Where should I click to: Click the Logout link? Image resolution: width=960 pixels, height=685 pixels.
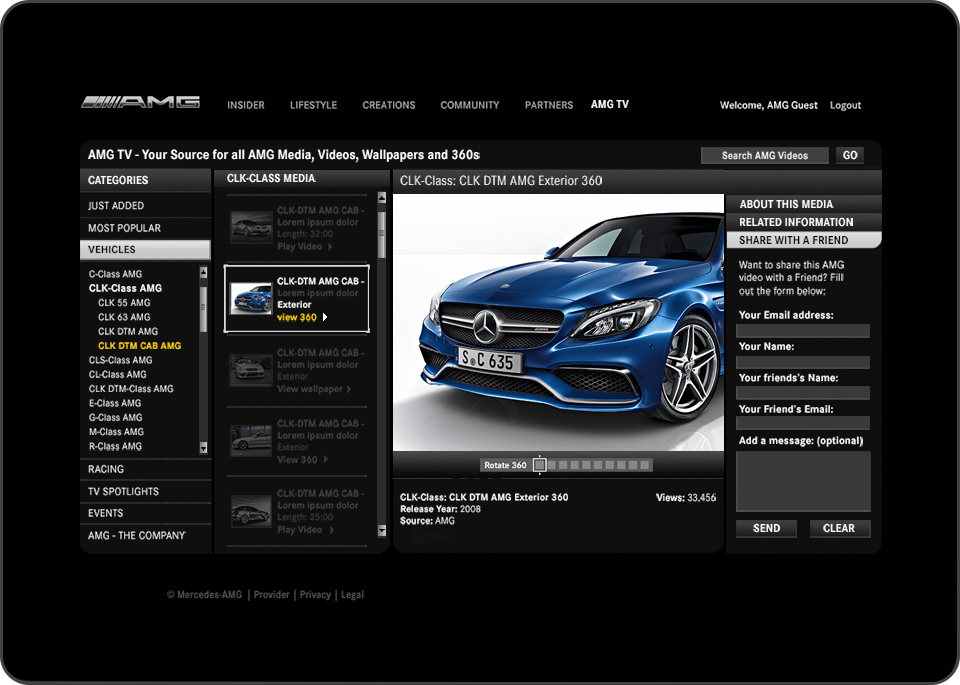[845, 105]
